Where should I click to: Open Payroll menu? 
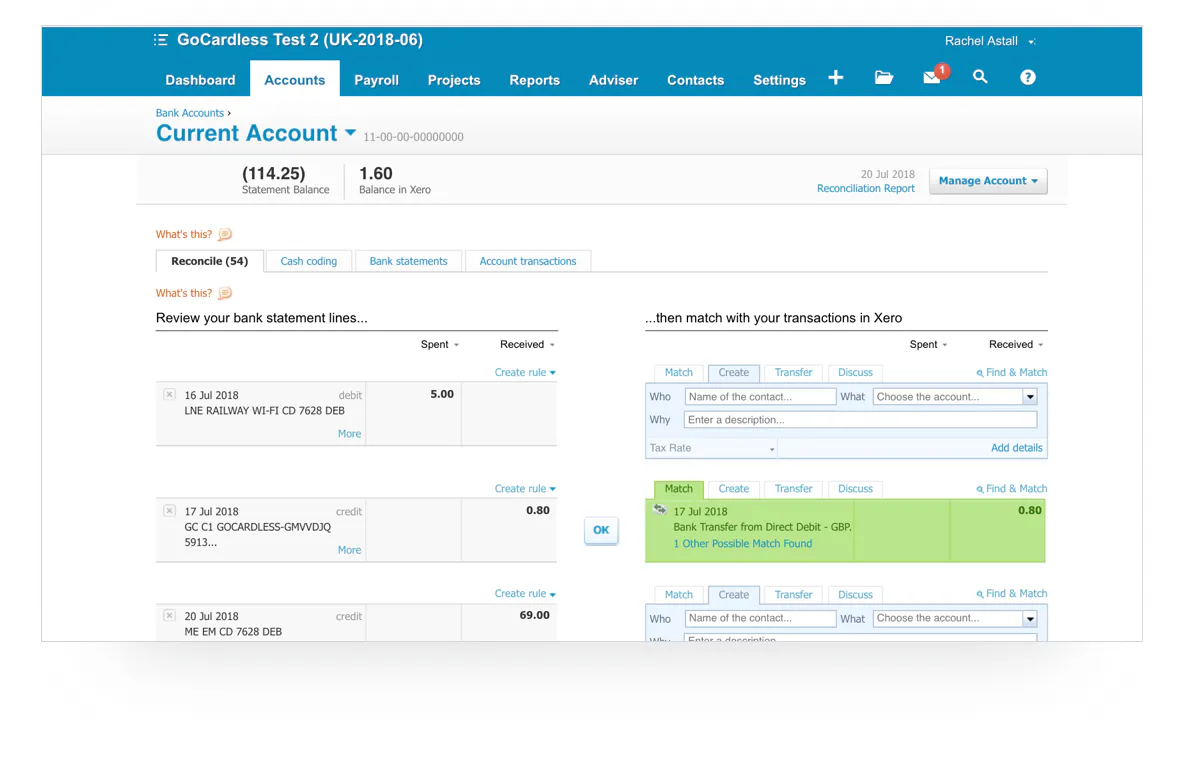tap(376, 80)
